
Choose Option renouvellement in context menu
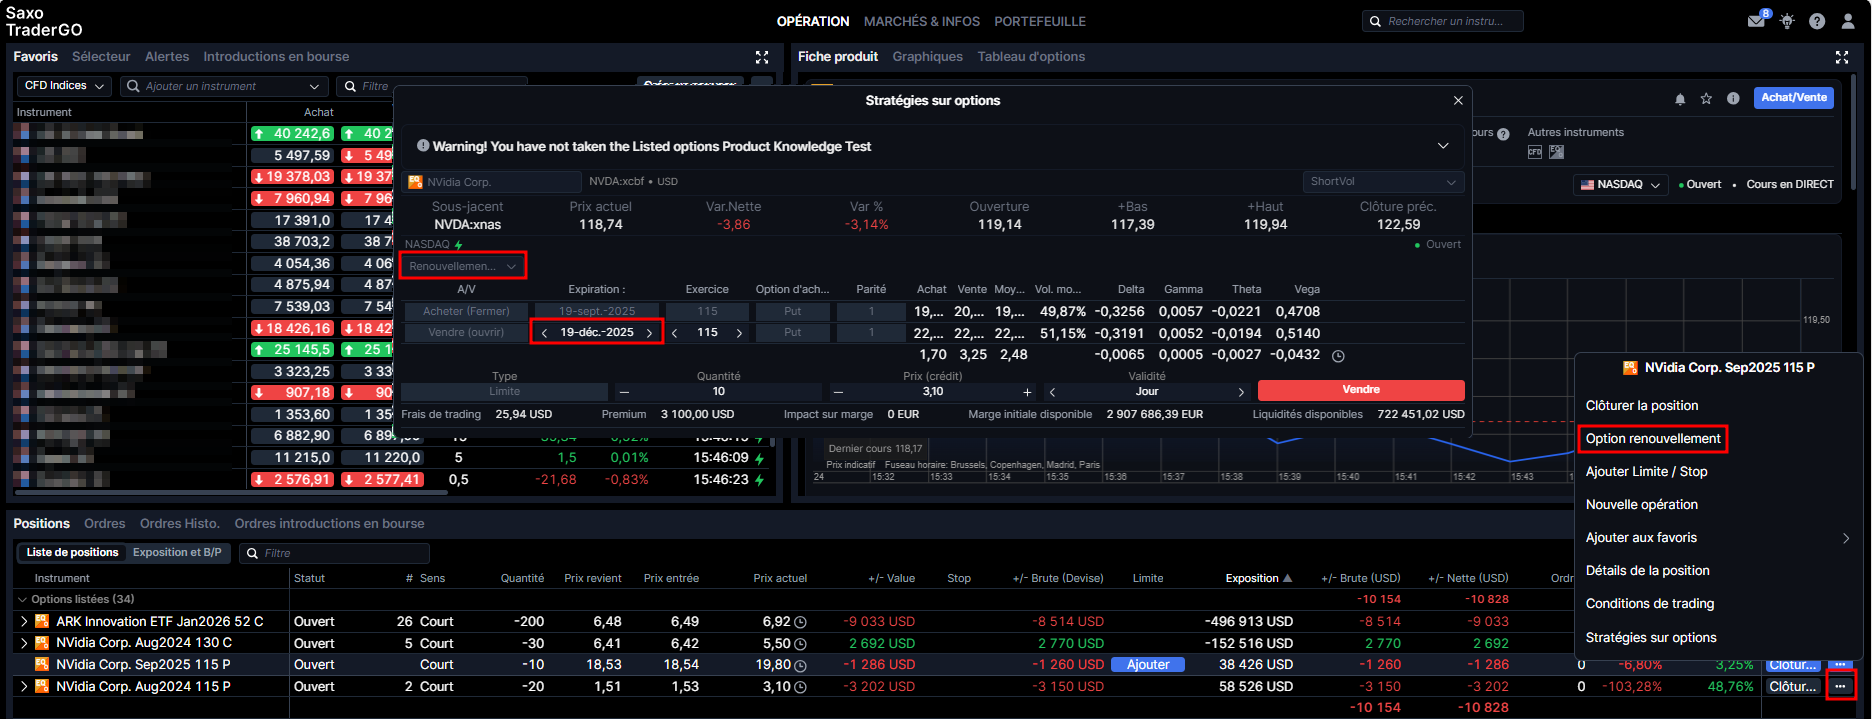point(1653,438)
